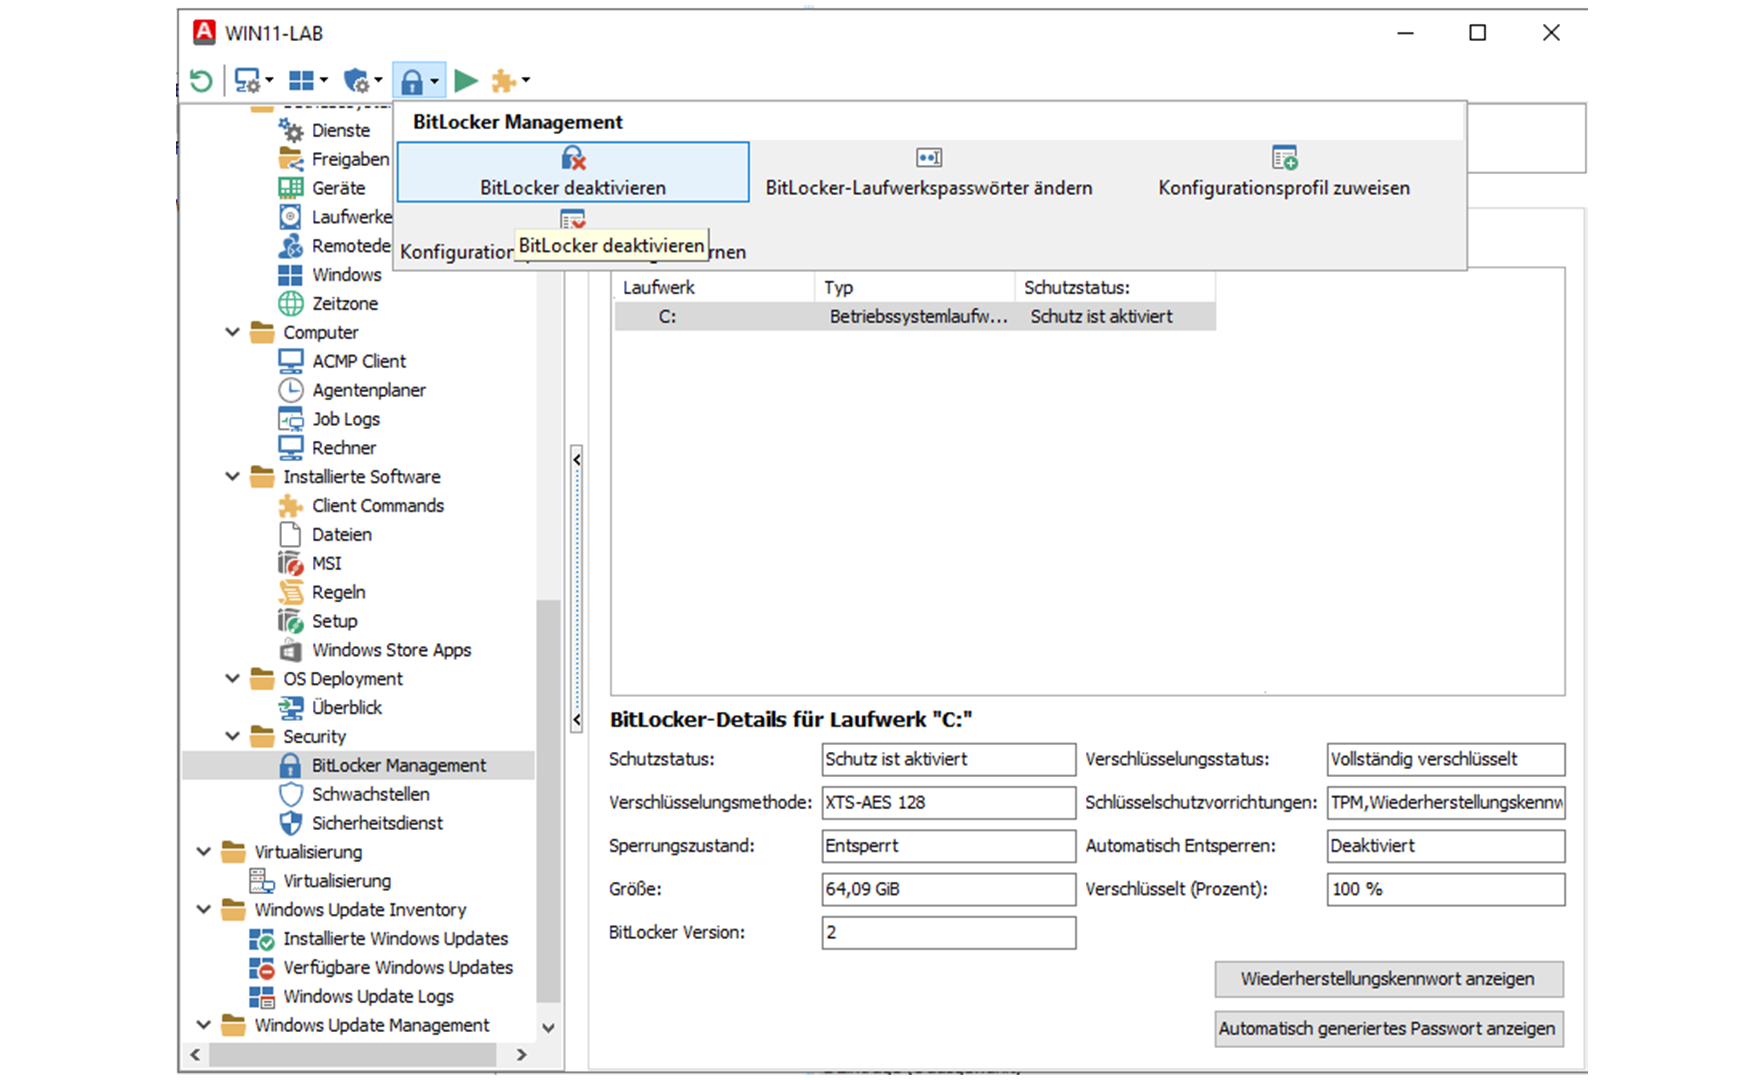This screenshot has height=1080, width=1764.
Task: Select Konfigurationsprofil zuweisen
Action: (x=1284, y=172)
